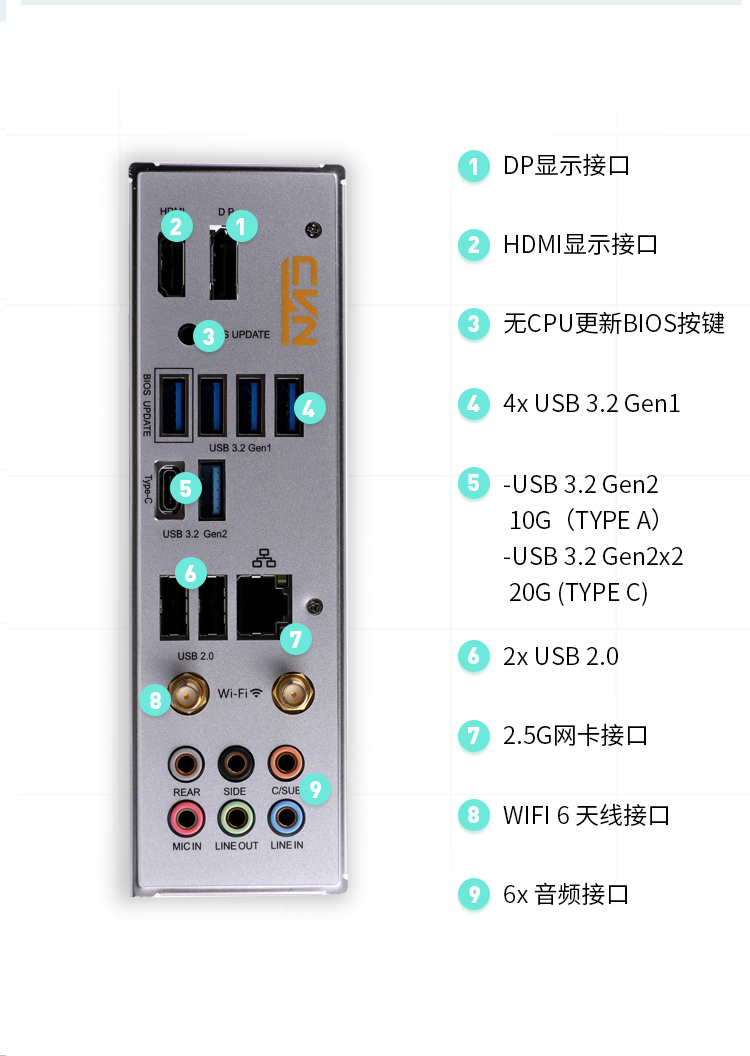Click the "4x USB 3.2 Gen1" legend label
The image size is (750, 1056).
point(592,403)
